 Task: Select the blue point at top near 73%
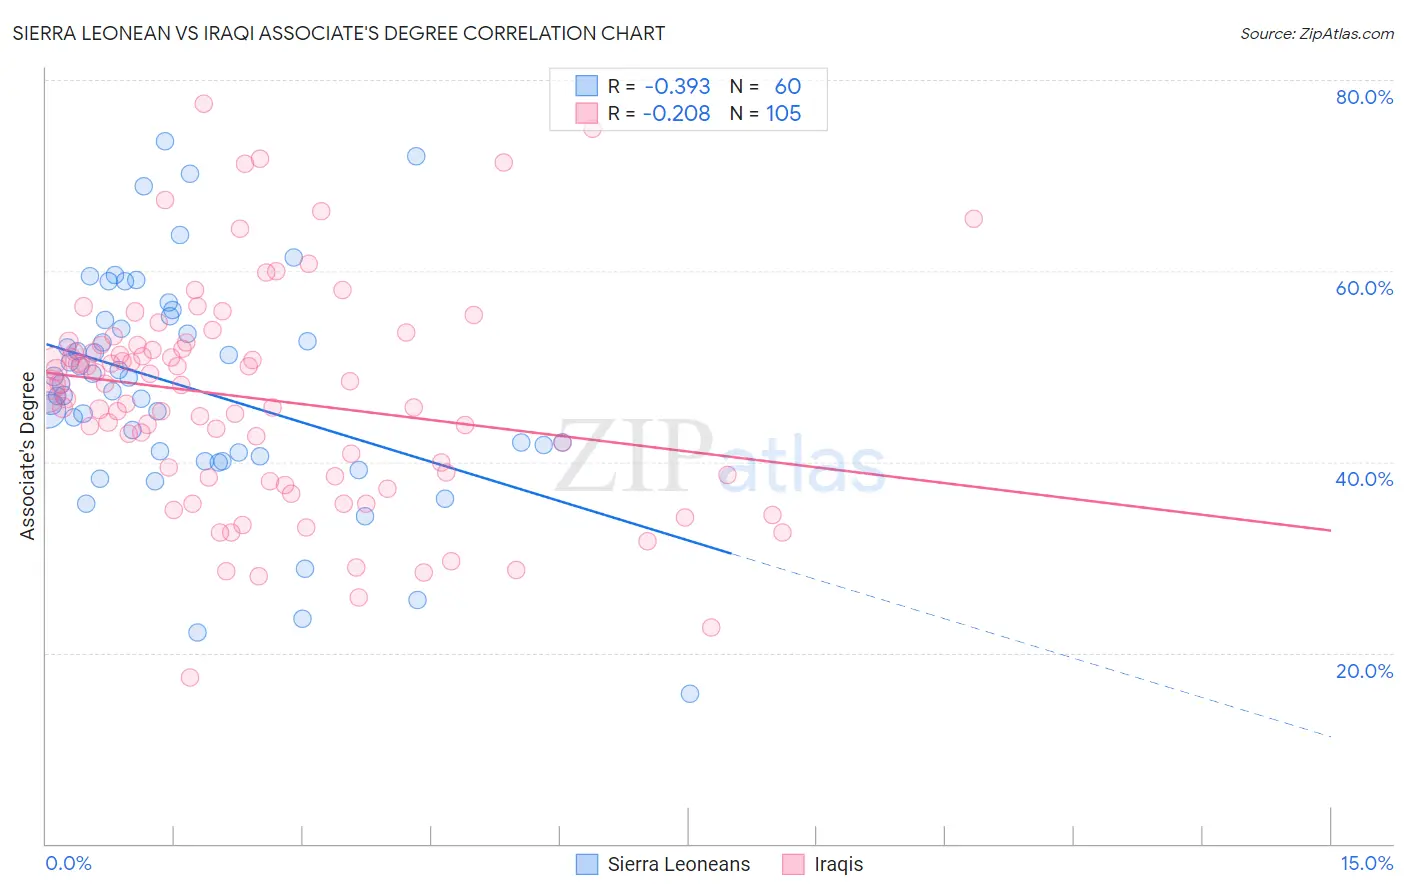click(x=165, y=141)
